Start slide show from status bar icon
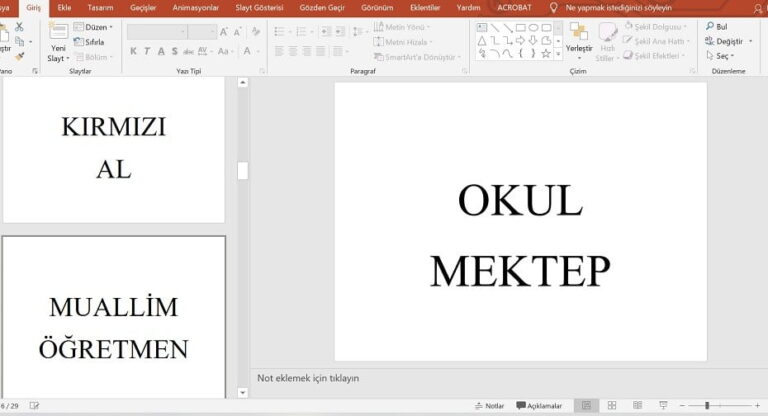768x416 pixels. 663,405
